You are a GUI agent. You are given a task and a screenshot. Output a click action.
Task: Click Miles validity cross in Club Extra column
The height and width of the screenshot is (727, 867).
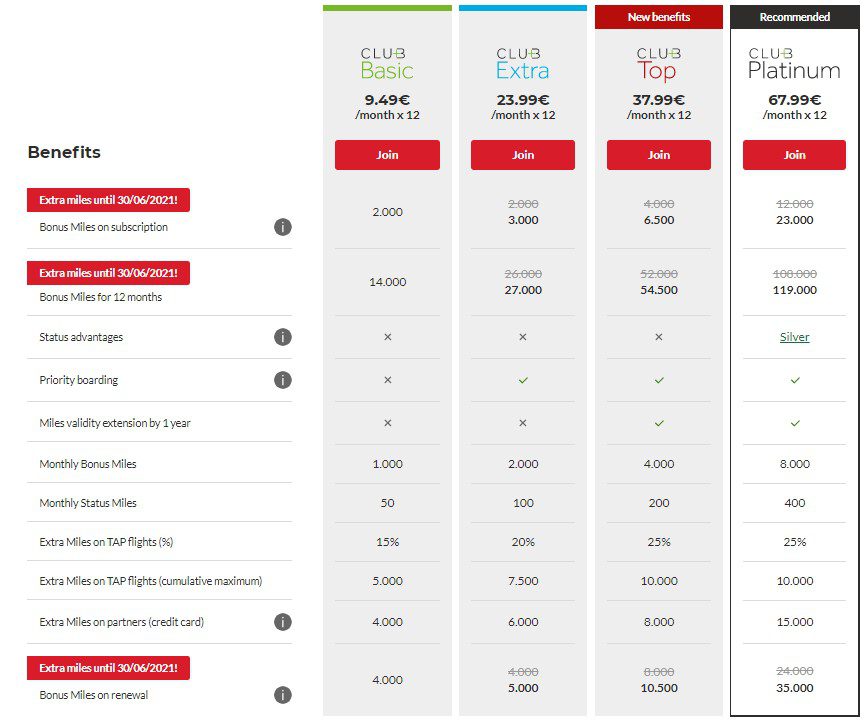pyautogui.click(x=523, y=423)
